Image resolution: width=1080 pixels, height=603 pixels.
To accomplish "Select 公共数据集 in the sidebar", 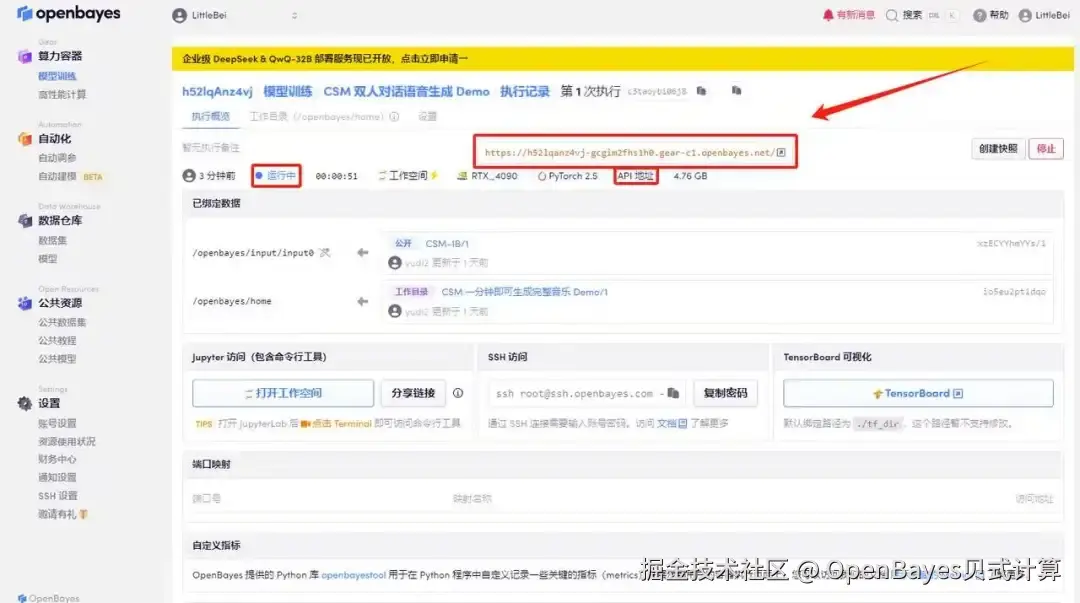I will (x=62, y=322).
